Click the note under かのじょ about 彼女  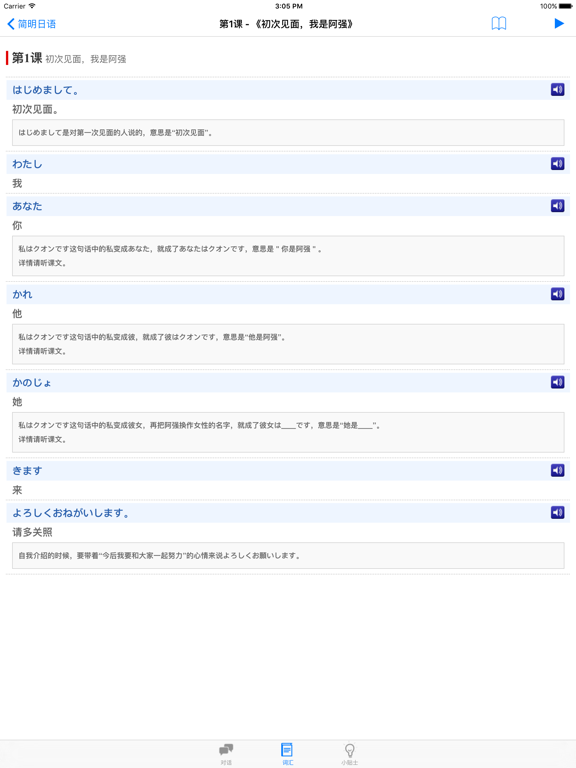tap(288, 432)
